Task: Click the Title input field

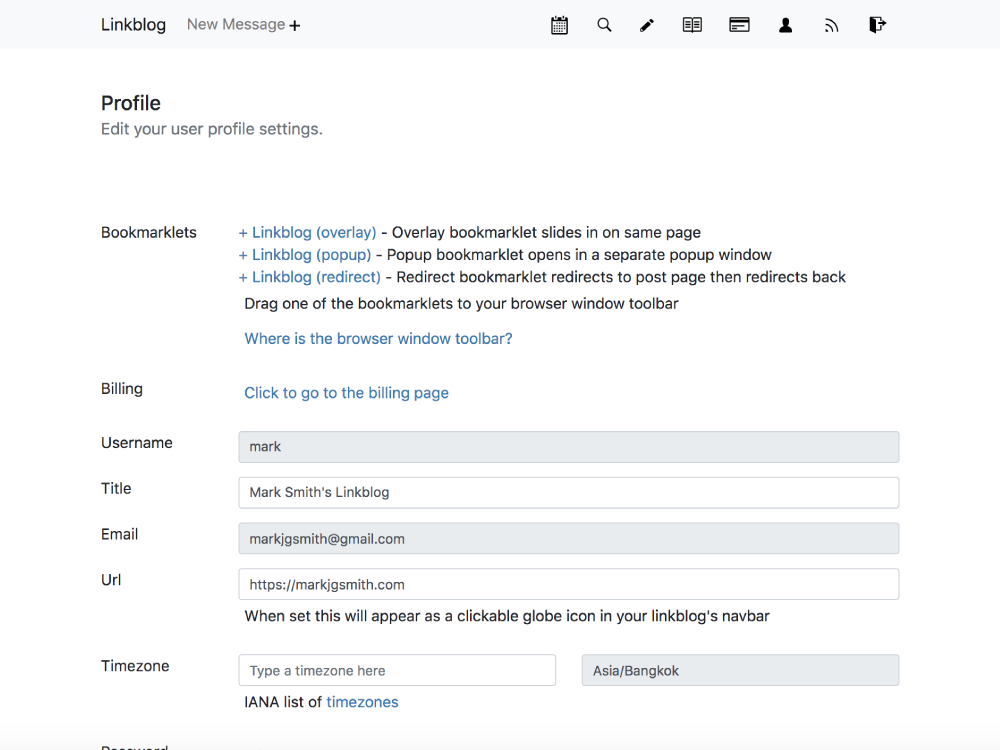Action: point(569,493)
